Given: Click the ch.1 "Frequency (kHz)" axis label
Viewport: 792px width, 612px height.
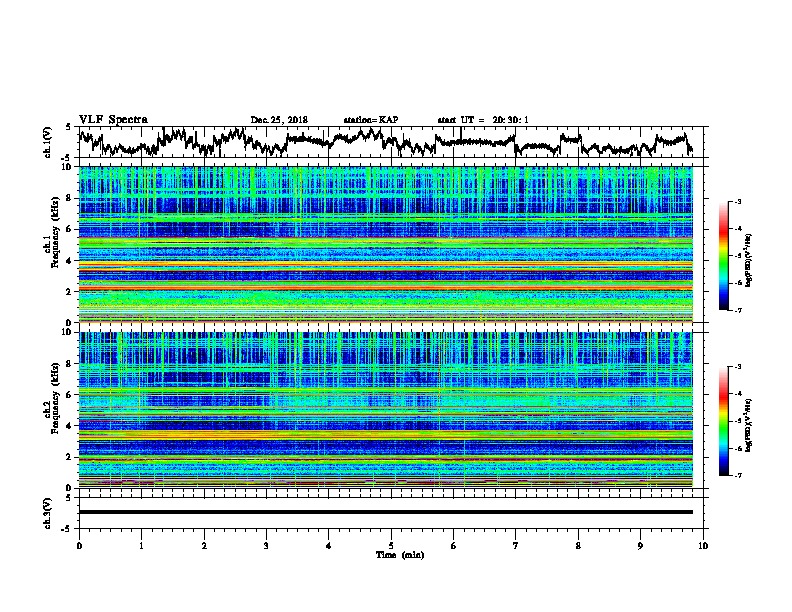Looking at the screenshot, I should click(x=55, y=232).
